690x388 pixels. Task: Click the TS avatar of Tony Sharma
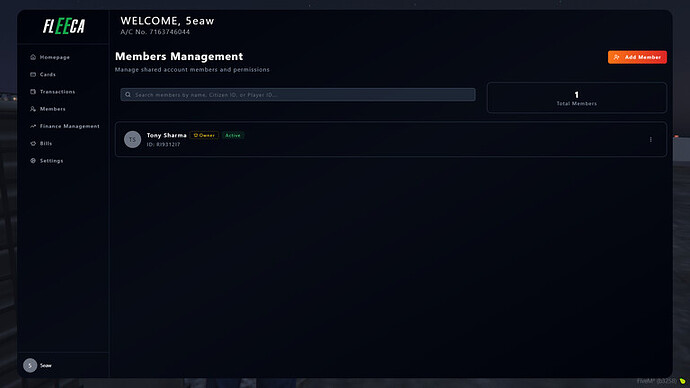tap(132, 139)
